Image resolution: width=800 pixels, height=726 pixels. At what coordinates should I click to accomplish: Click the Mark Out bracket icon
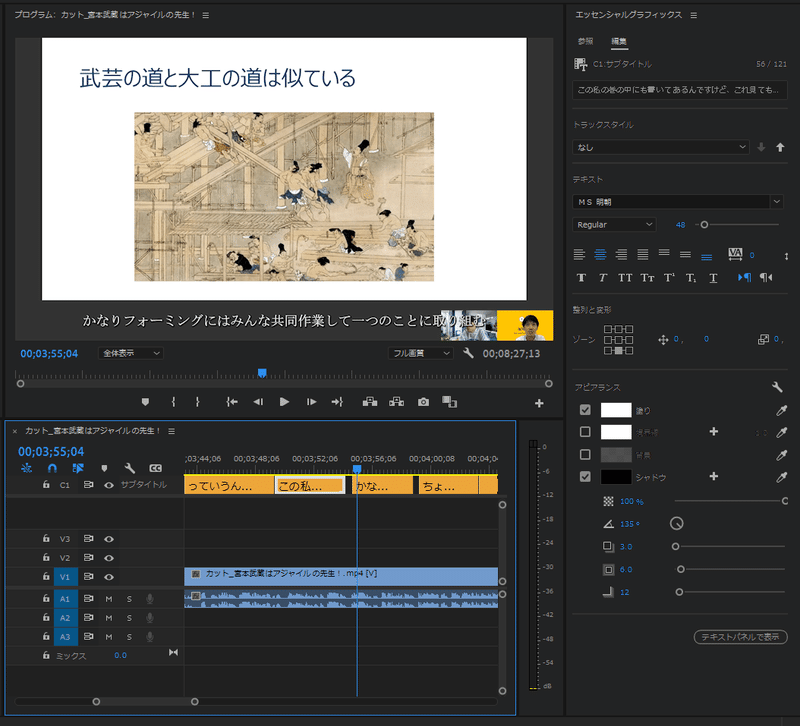pos(197,402)
